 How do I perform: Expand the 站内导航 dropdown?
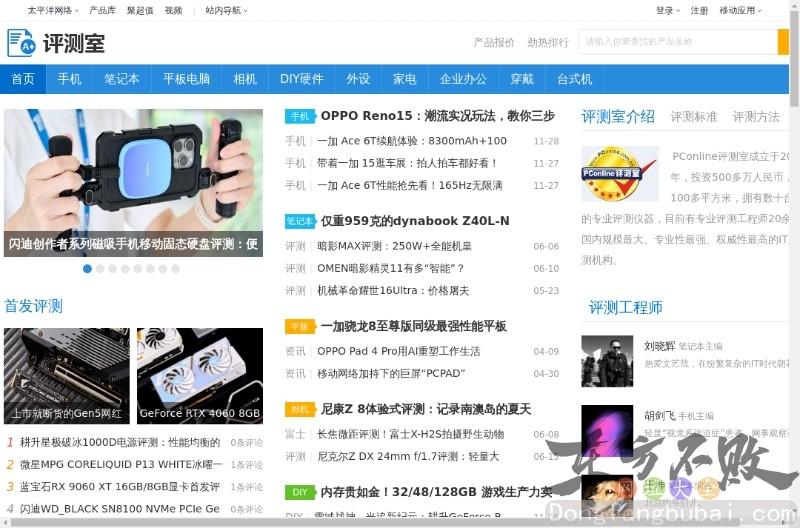coord(226,10)
